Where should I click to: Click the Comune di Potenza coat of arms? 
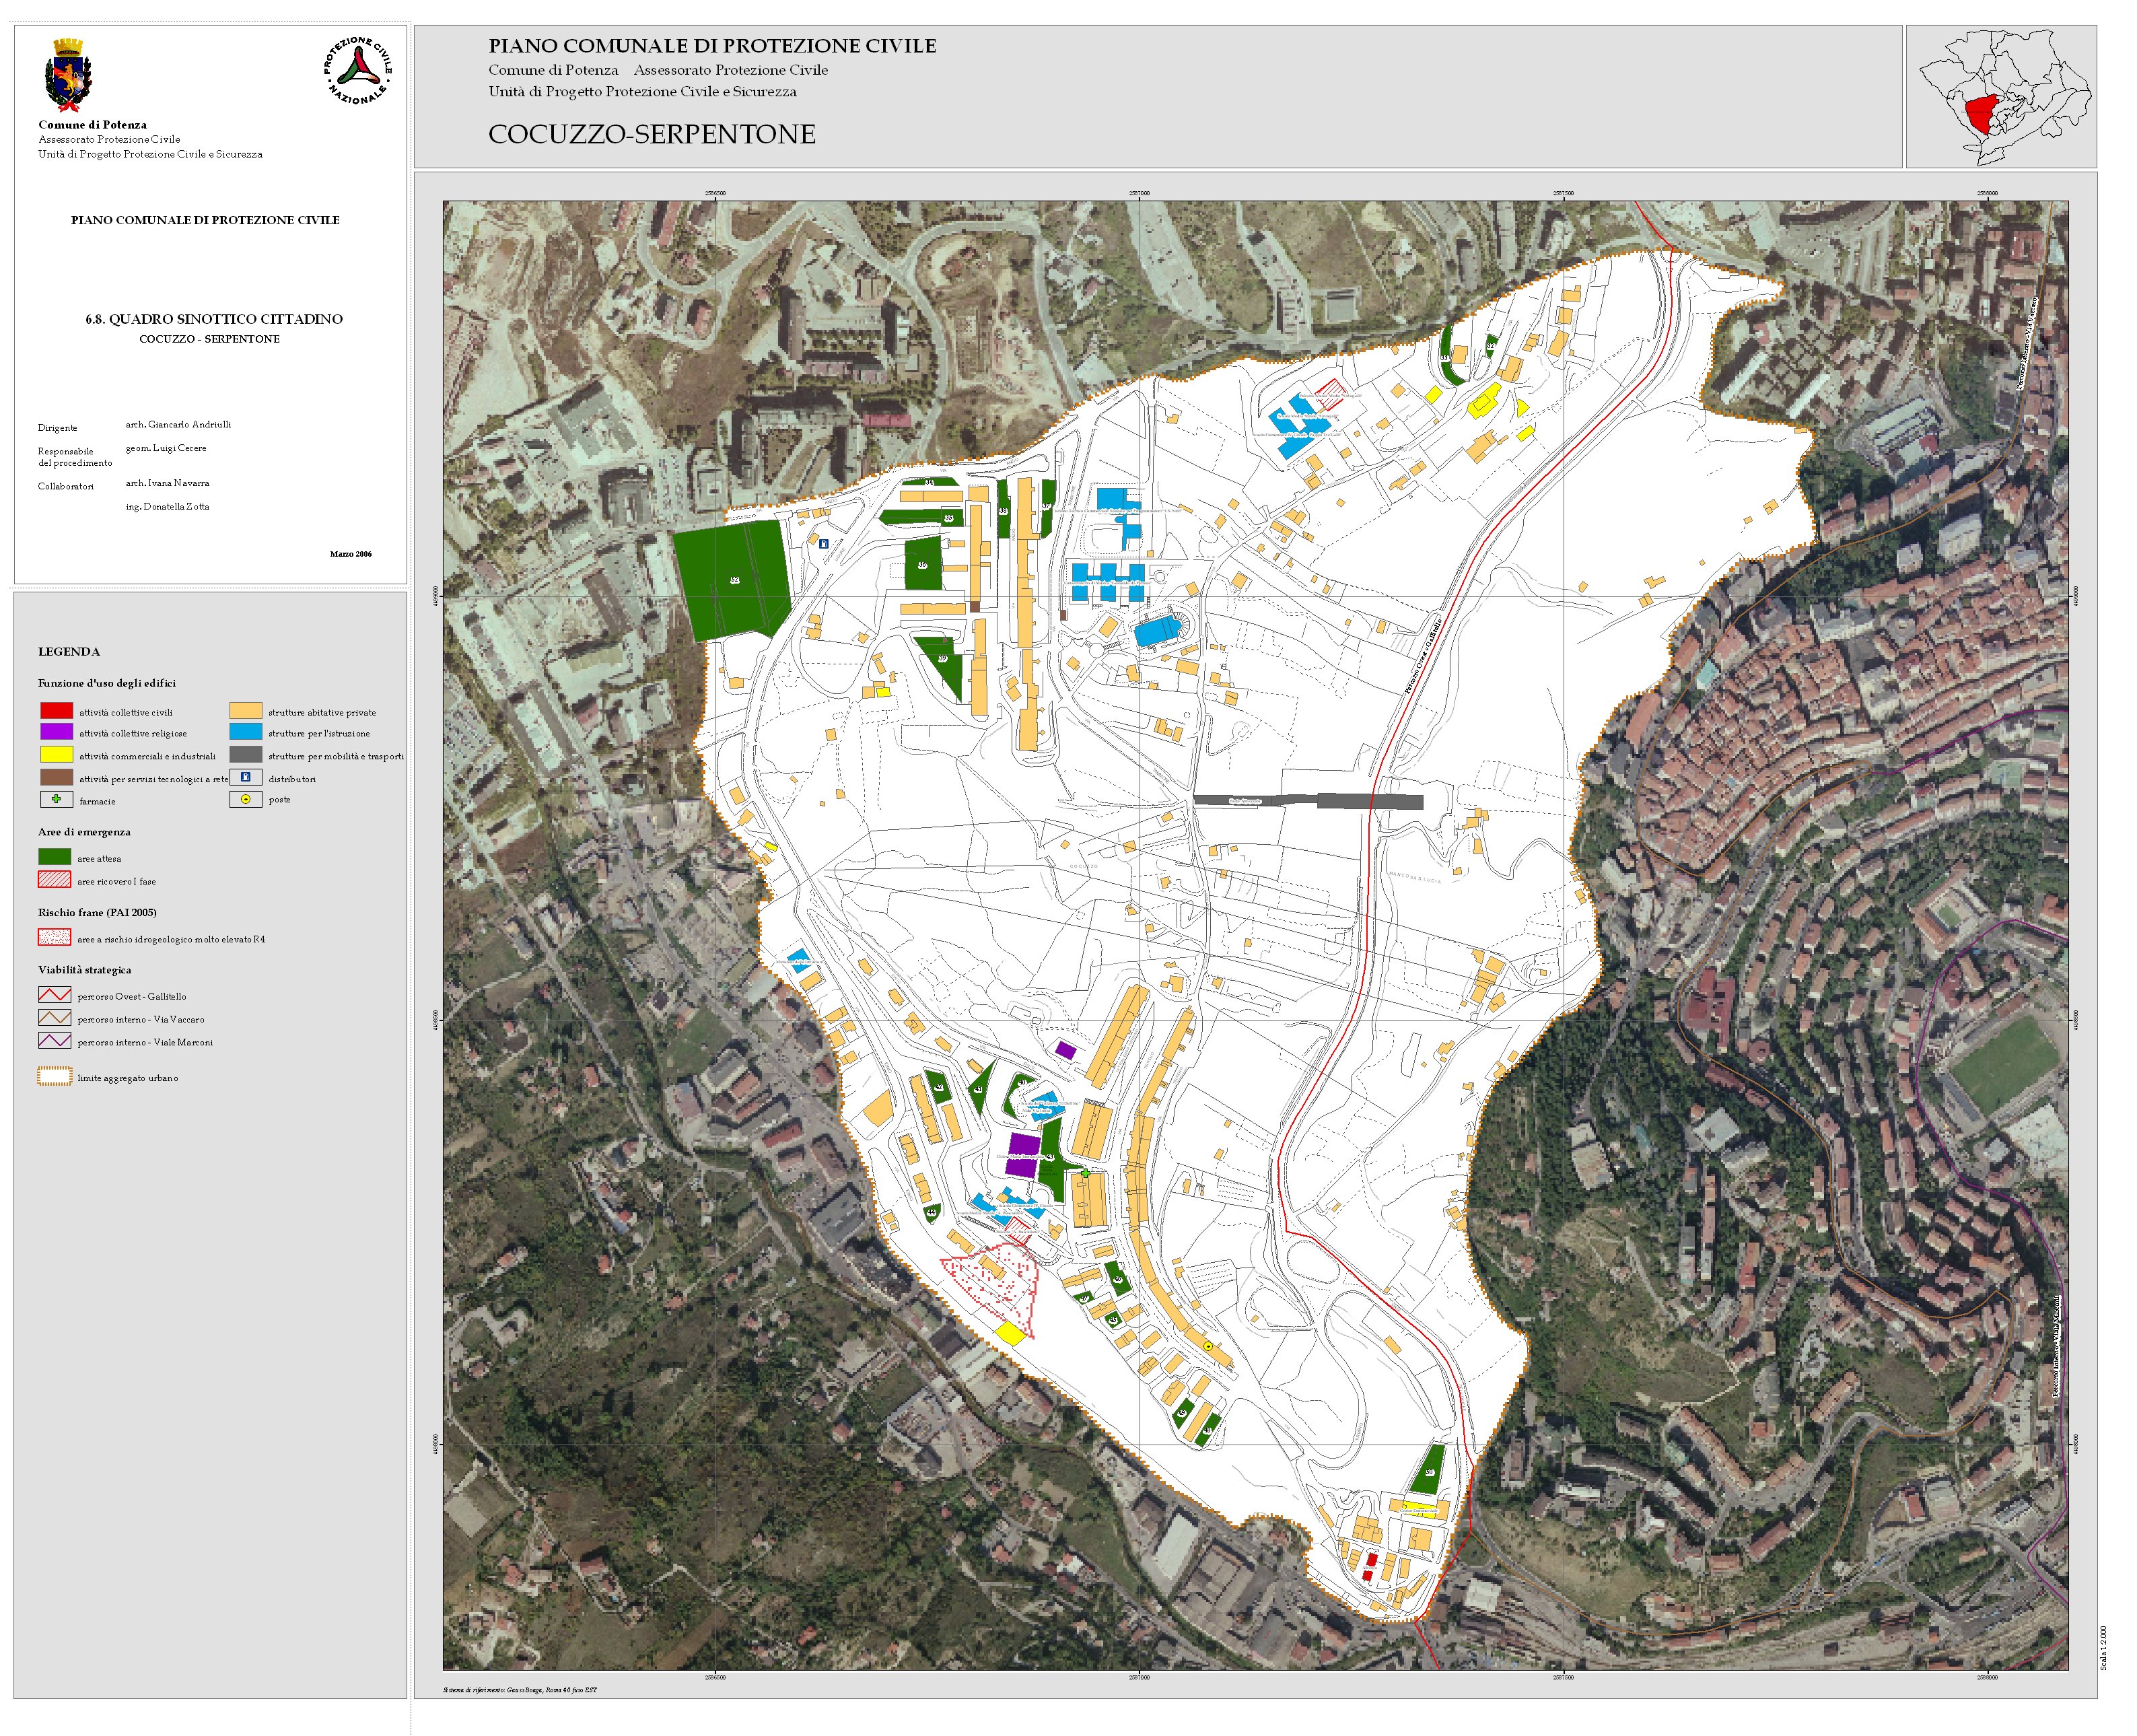click(68, 75)
